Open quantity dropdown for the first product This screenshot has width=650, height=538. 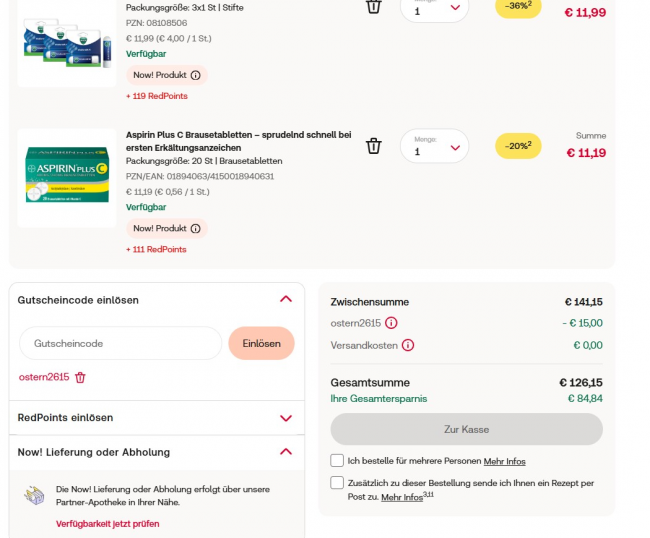click(435, 8)
